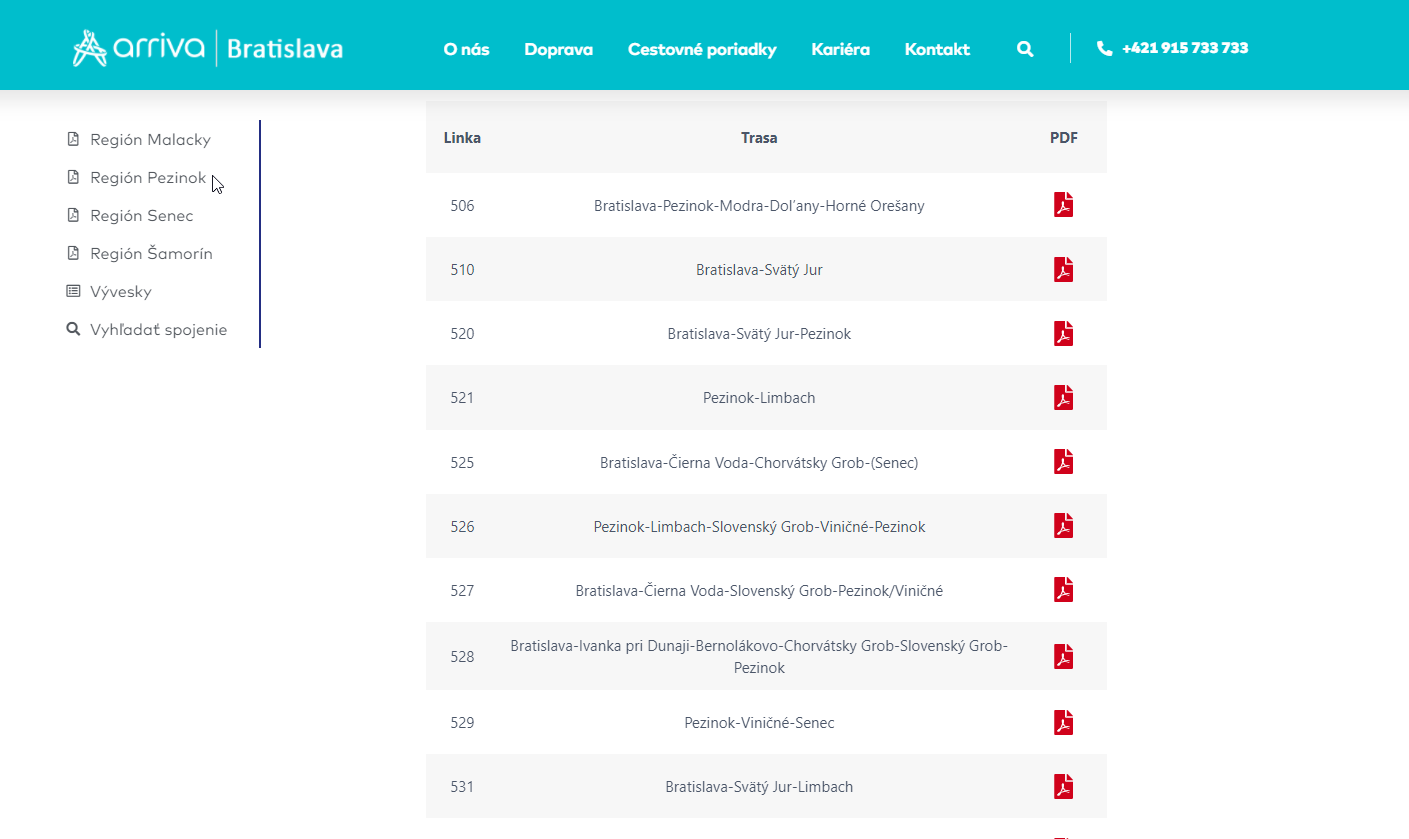Open the PDF for line 529 Pezinok-Viničné-Senec
This screenshot has height=839, width=1409.
click(x=1063, y=722)
